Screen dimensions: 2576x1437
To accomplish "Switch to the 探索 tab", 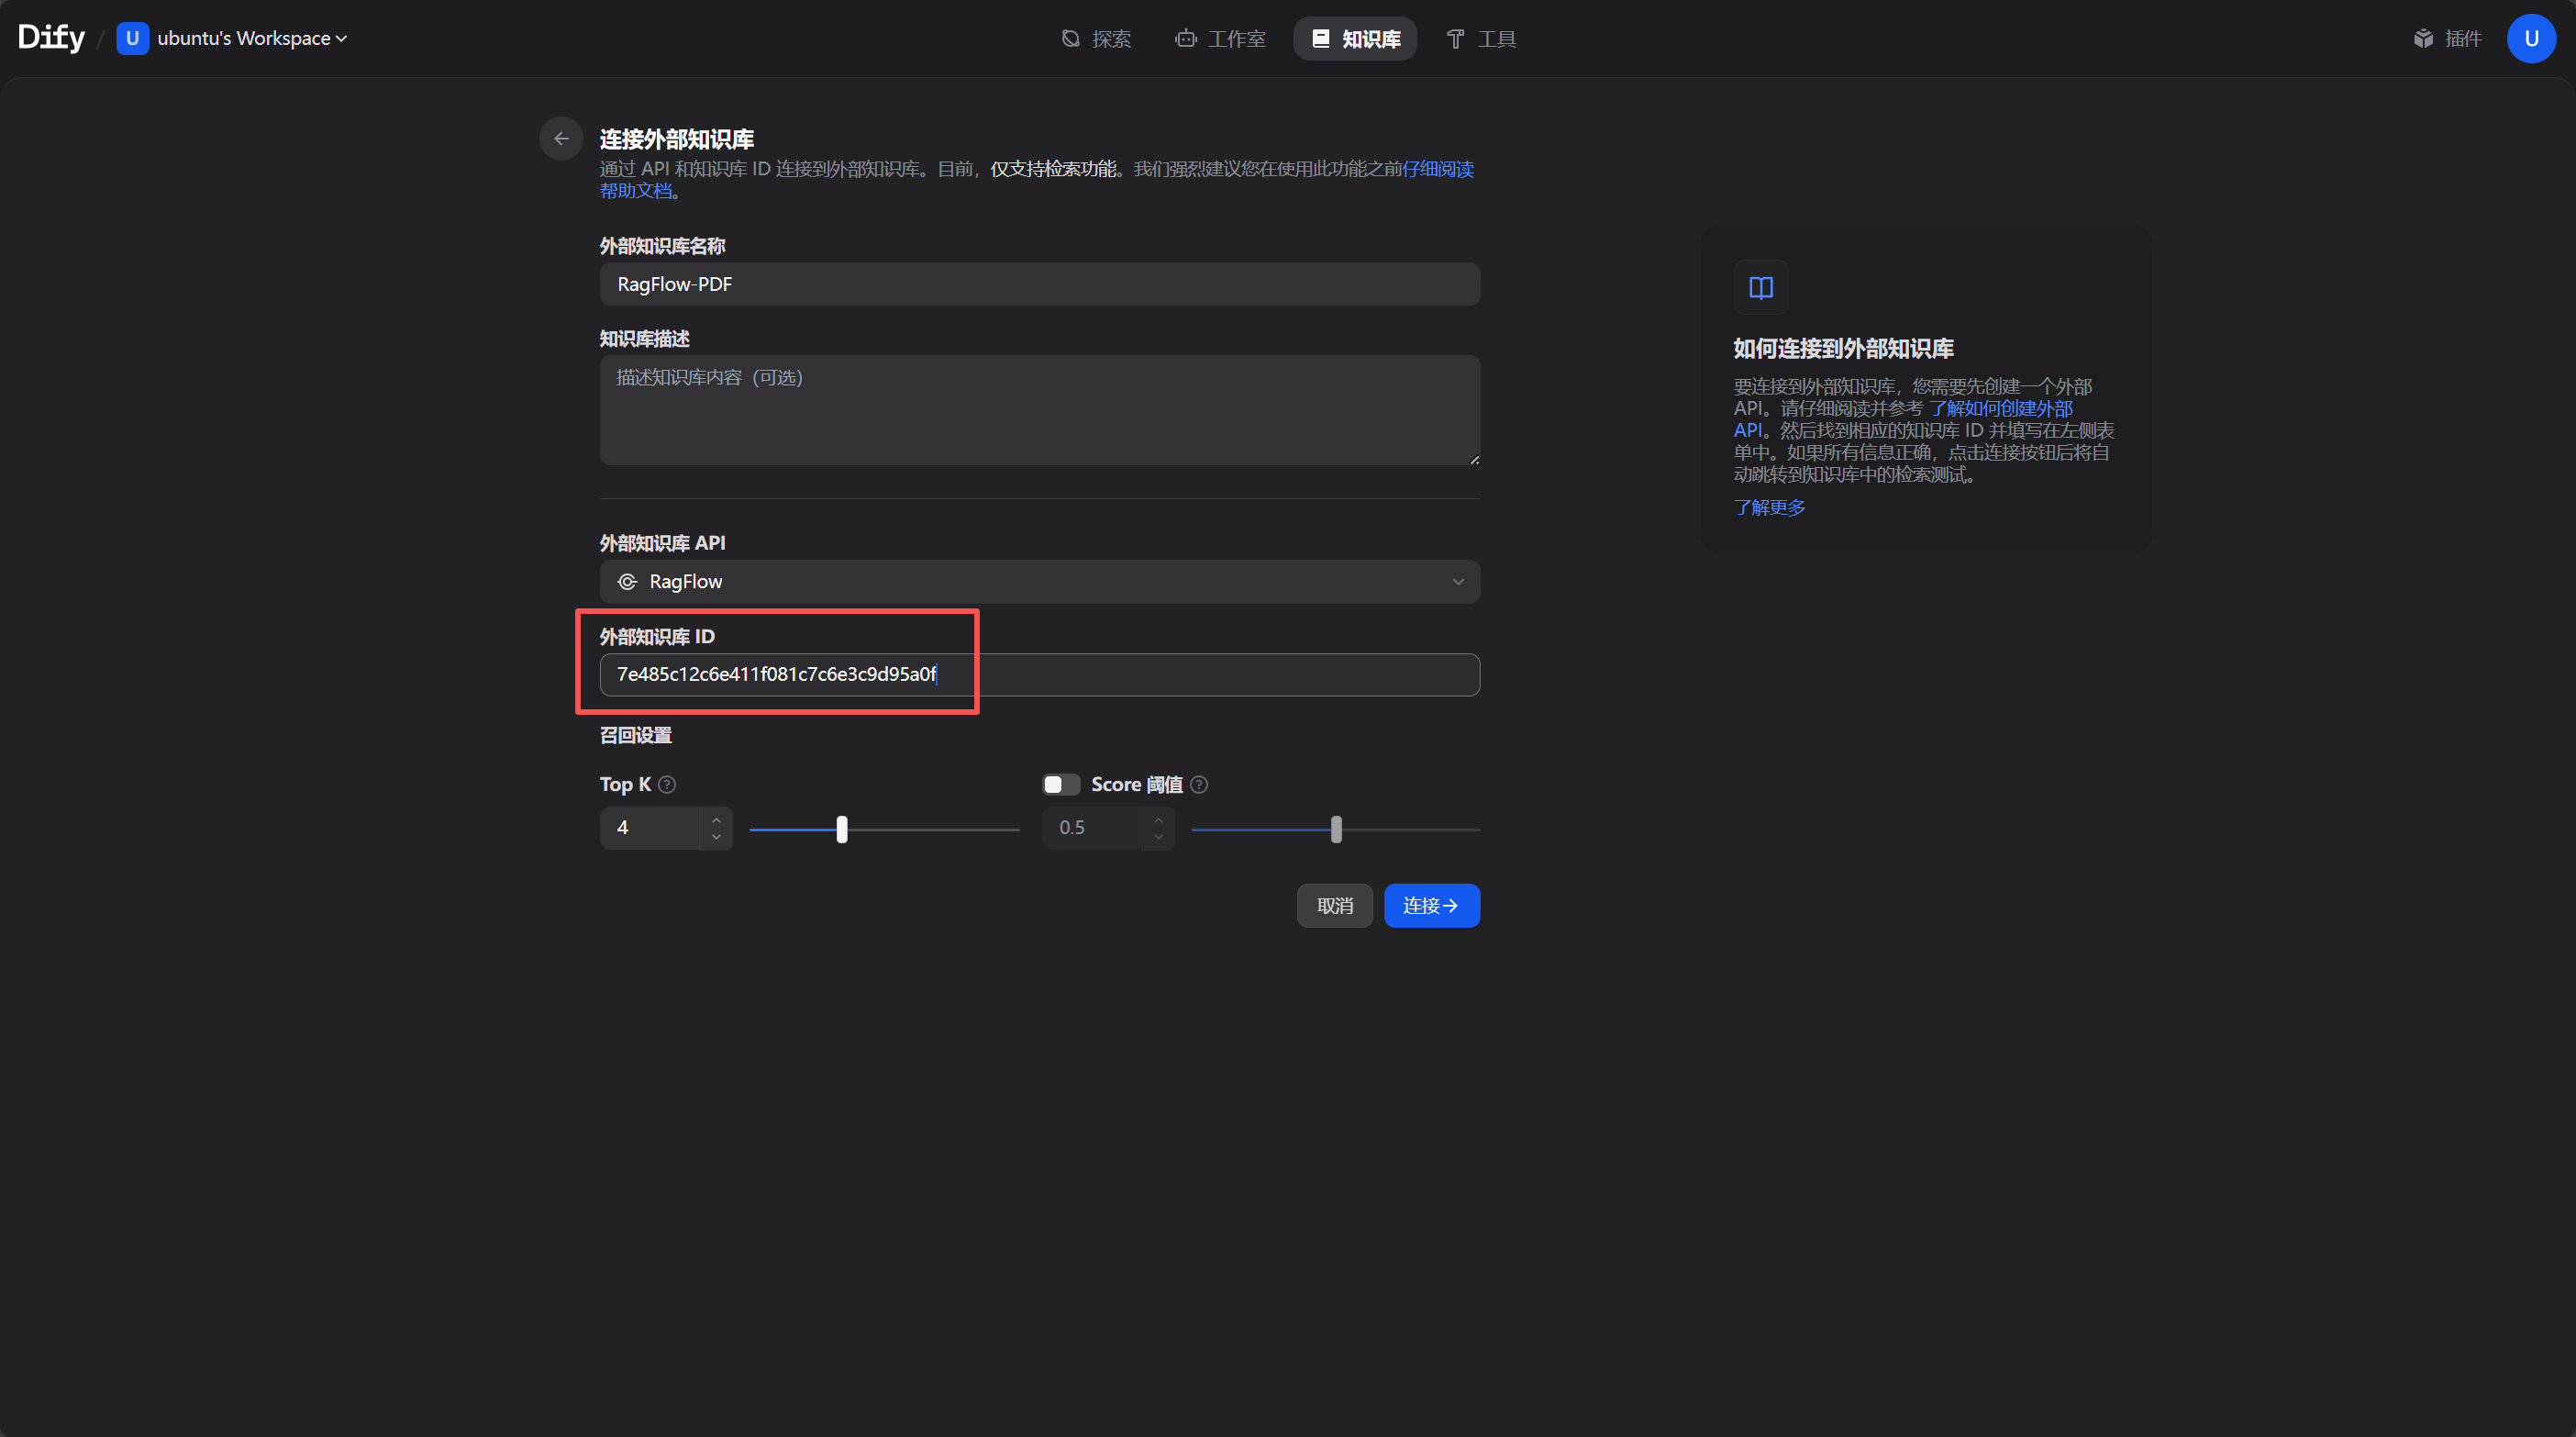I will pyautogui.click(x=1096, y=39).
